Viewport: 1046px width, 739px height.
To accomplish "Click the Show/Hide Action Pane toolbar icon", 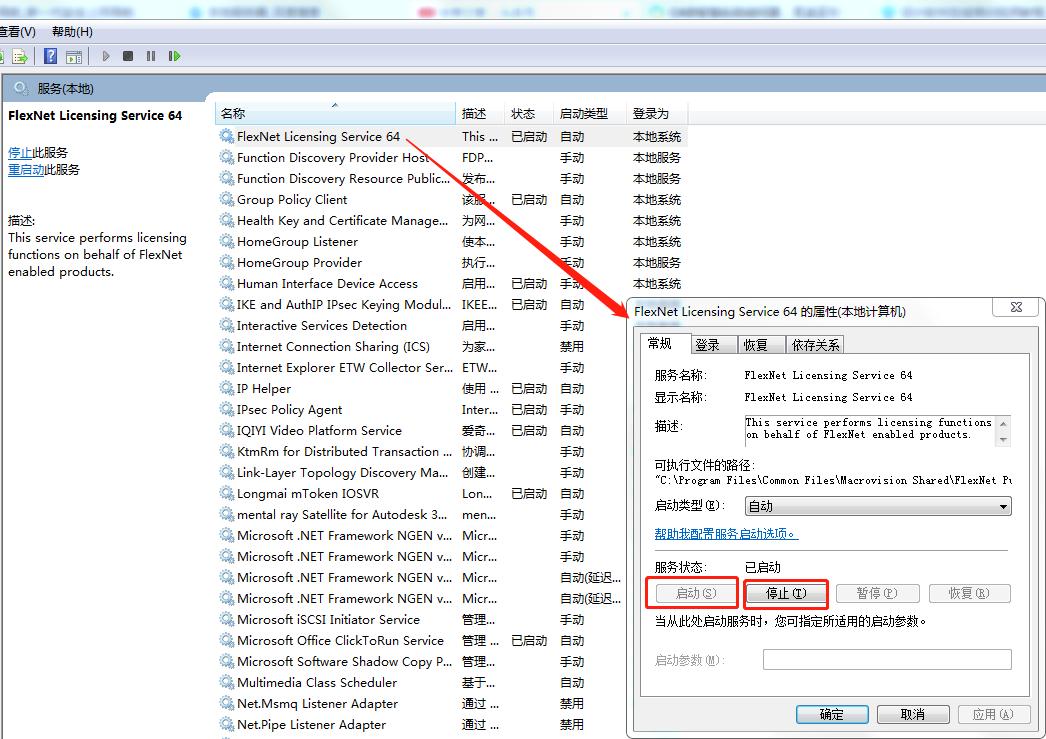I will click(75, 56).
